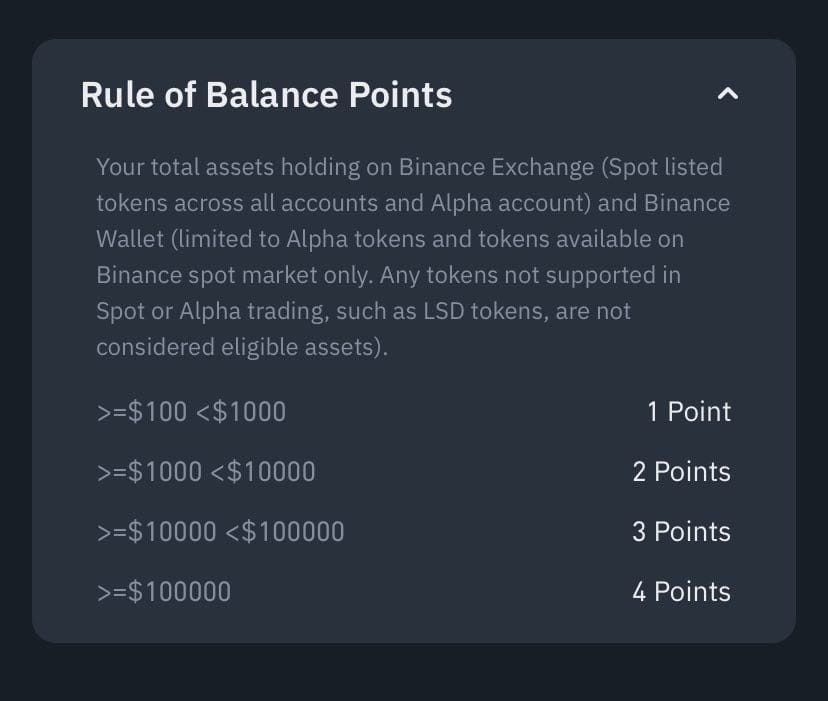This screenshot has height=701, width=828.
Task: Click the "4 Points" value
Action: 681,592
